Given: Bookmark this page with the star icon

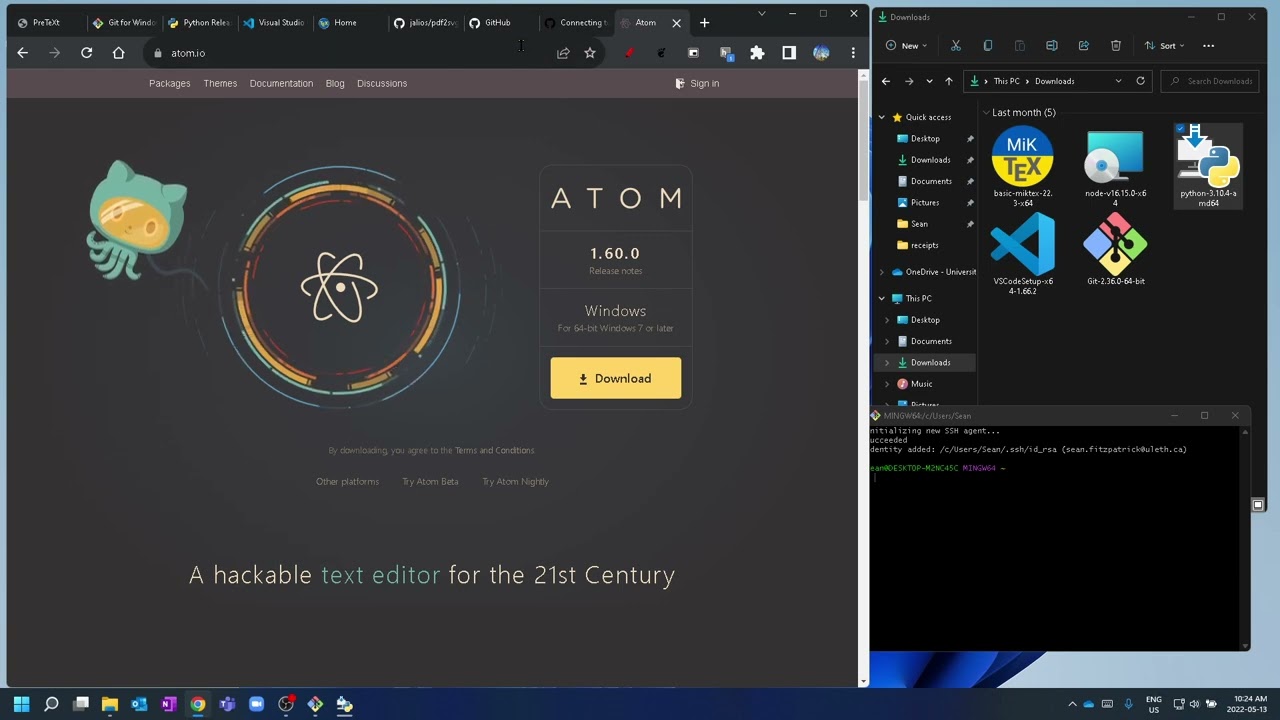Looking at the screenshot, I should pyautogui.click(x=590, y=53).
